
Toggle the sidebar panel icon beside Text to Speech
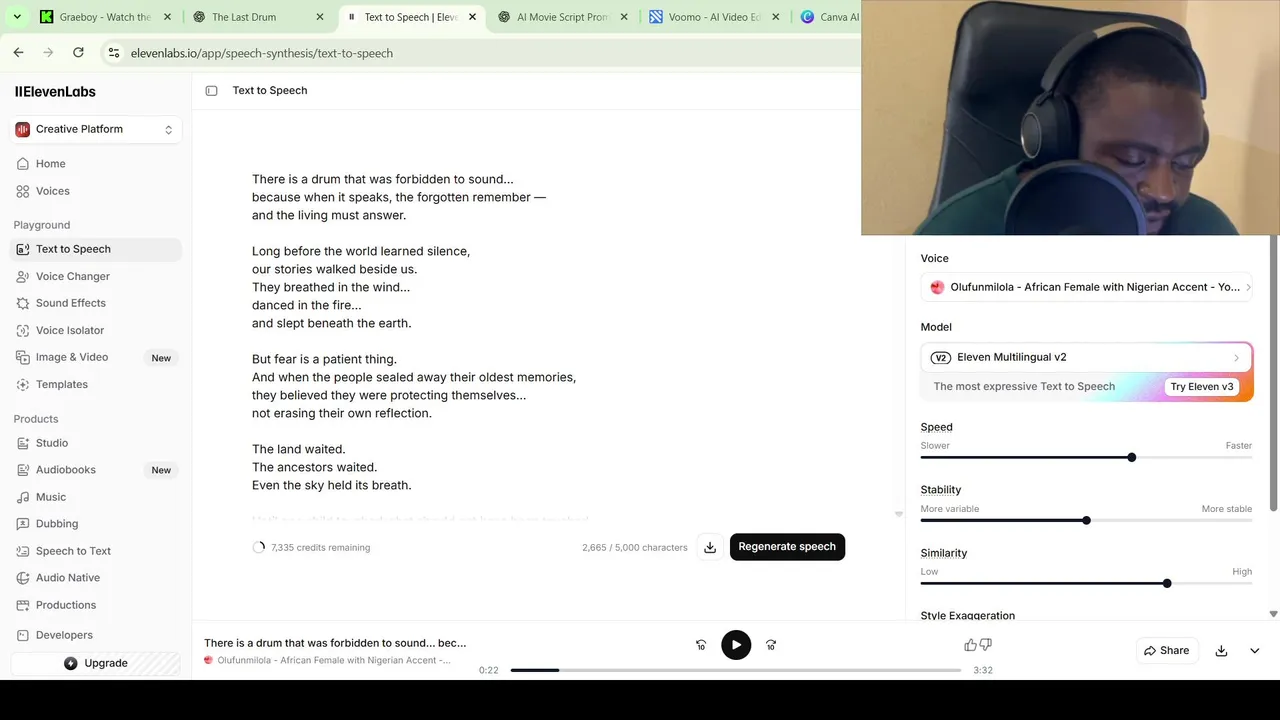211,90
